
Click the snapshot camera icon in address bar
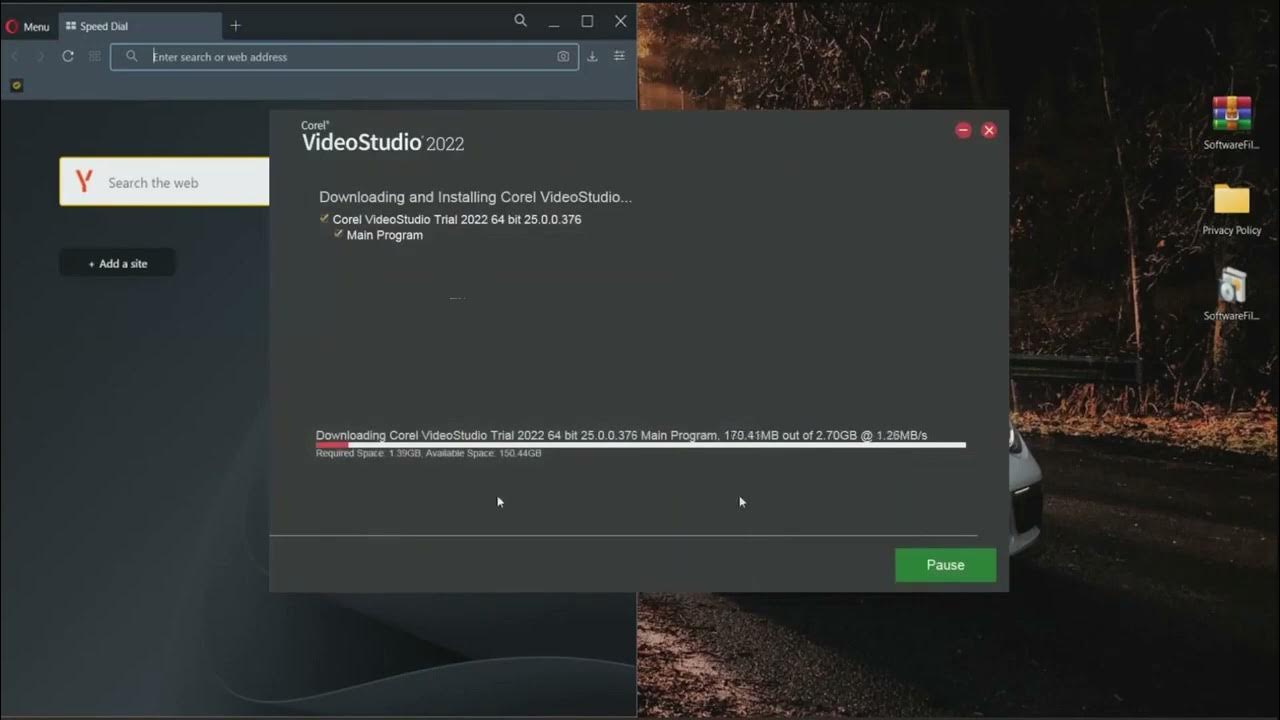point(563,57)
